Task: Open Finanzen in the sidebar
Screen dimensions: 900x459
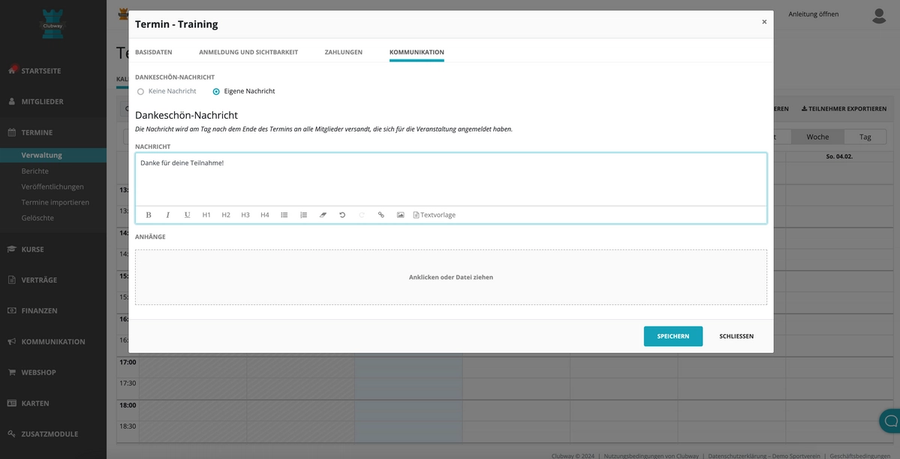Action: coord(39,311)
